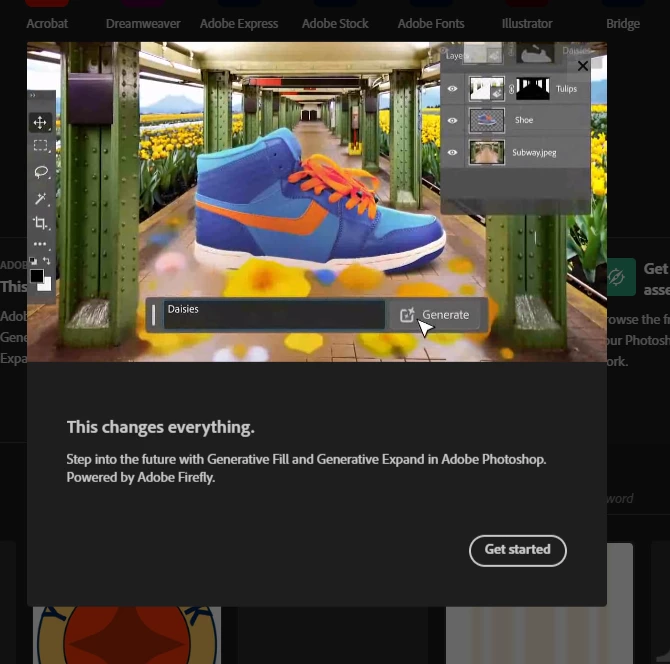This screenshot has height=664, width=670.
Task: Select the Tulips layer mask thumbnail
Action: pos(533,89)
